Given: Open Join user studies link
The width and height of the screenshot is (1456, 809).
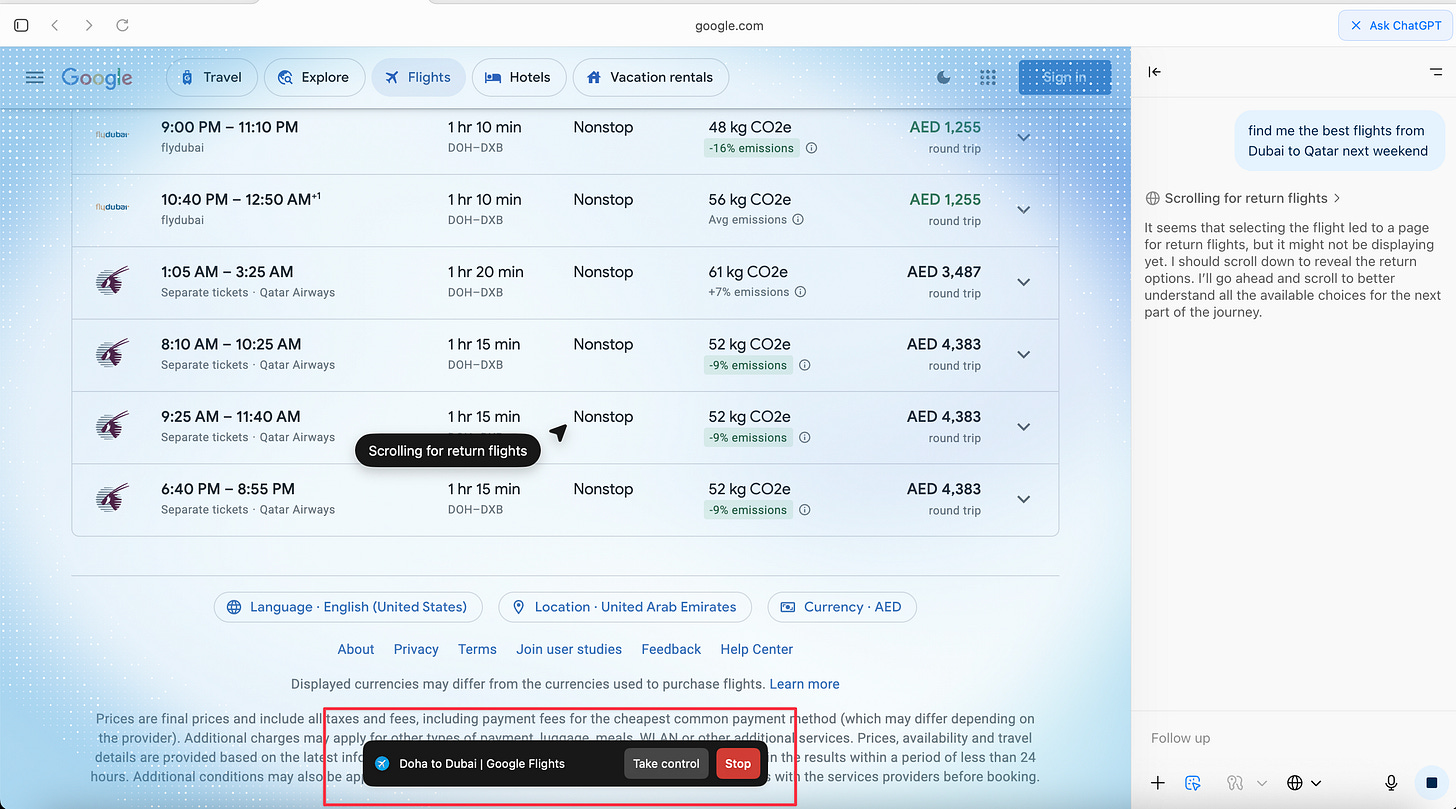Looking at the screenshot, I should point(569,649).
